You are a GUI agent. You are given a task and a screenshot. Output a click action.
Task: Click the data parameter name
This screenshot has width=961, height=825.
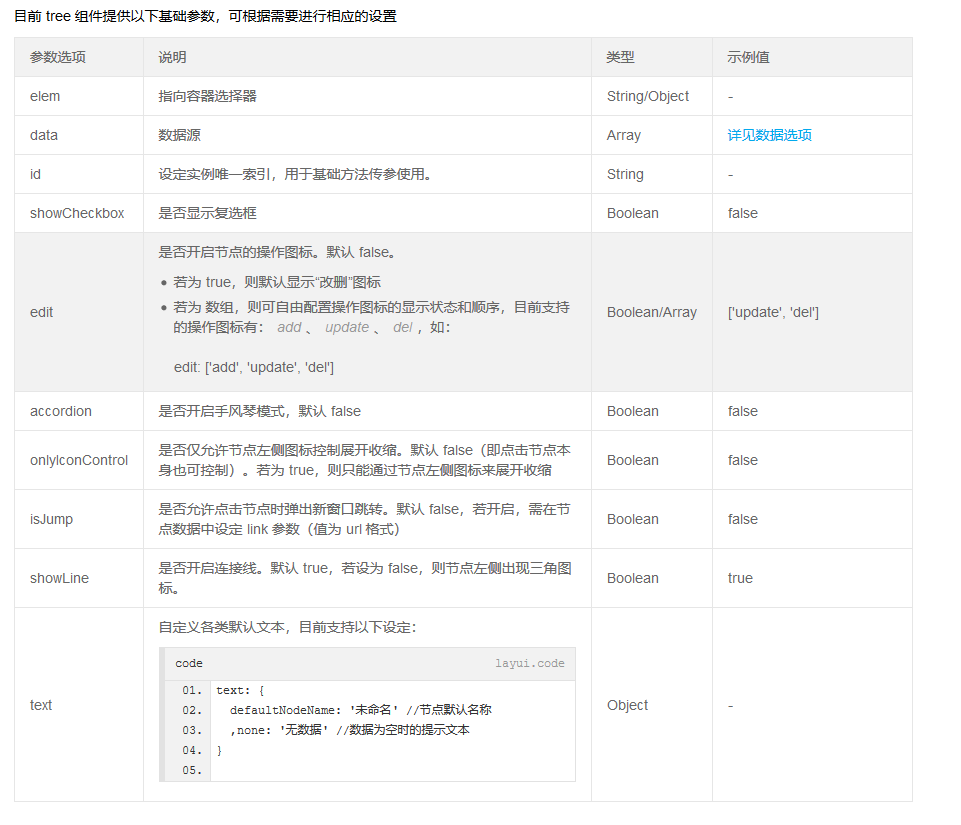coord(40,135)
